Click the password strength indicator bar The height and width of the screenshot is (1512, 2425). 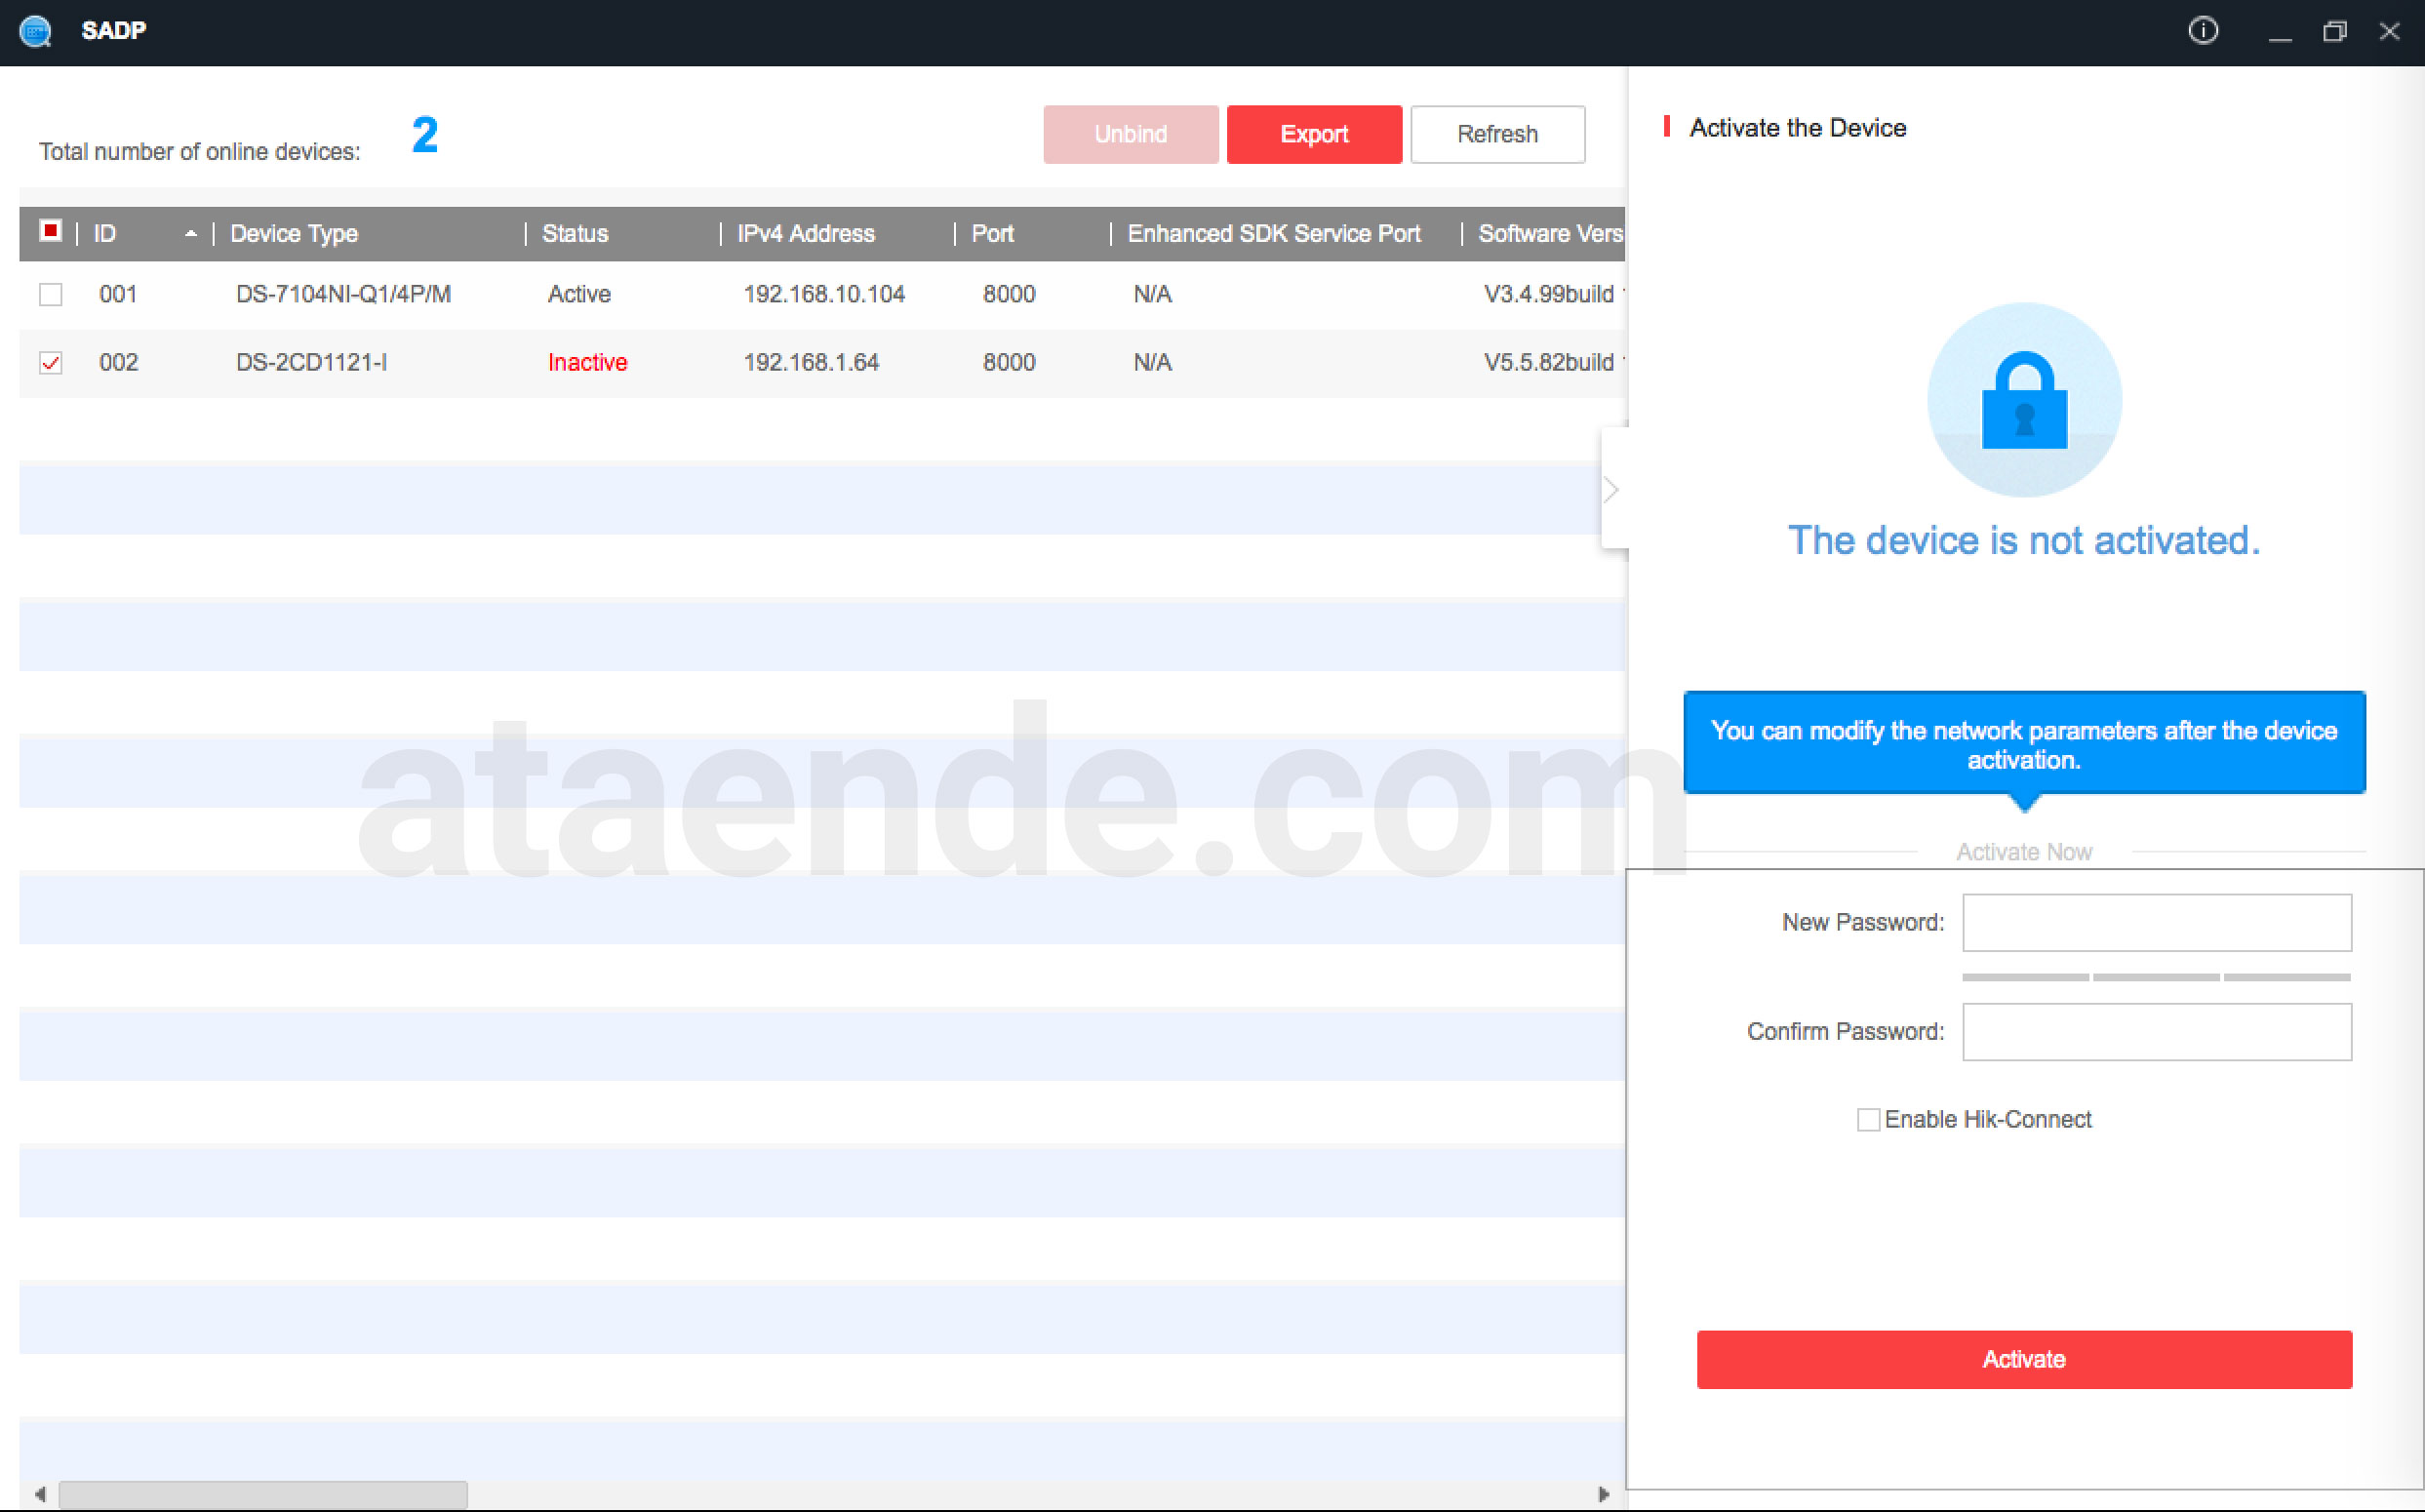[x=2157, y=977]
